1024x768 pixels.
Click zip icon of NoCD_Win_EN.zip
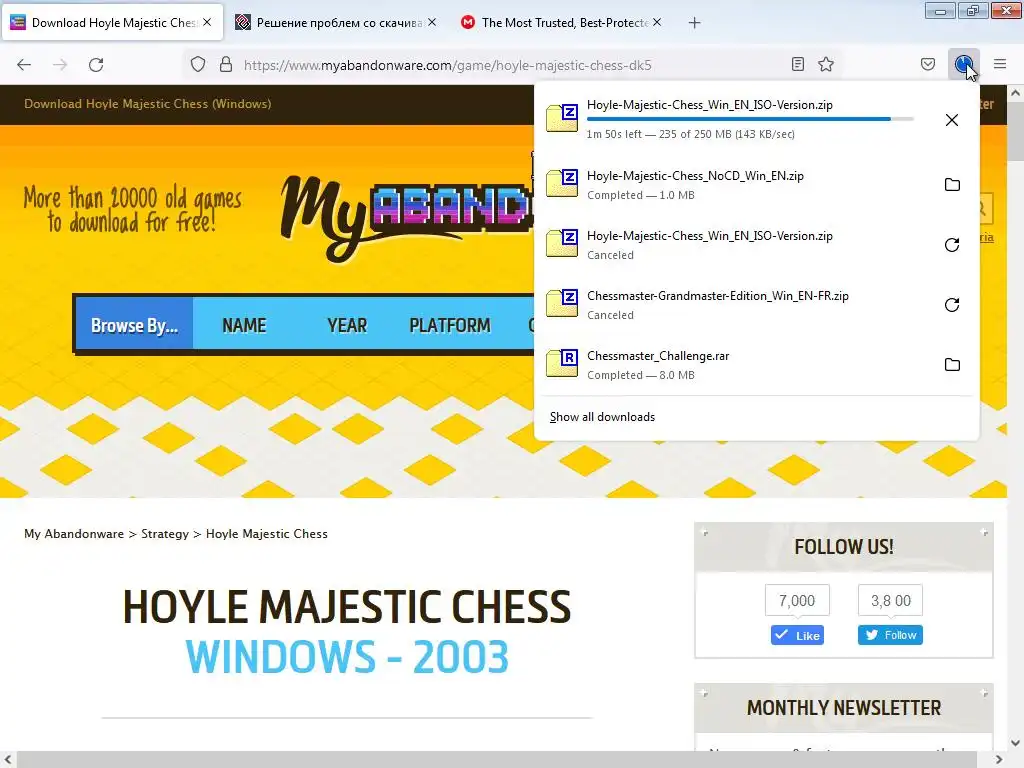click(x=562, y=184)
